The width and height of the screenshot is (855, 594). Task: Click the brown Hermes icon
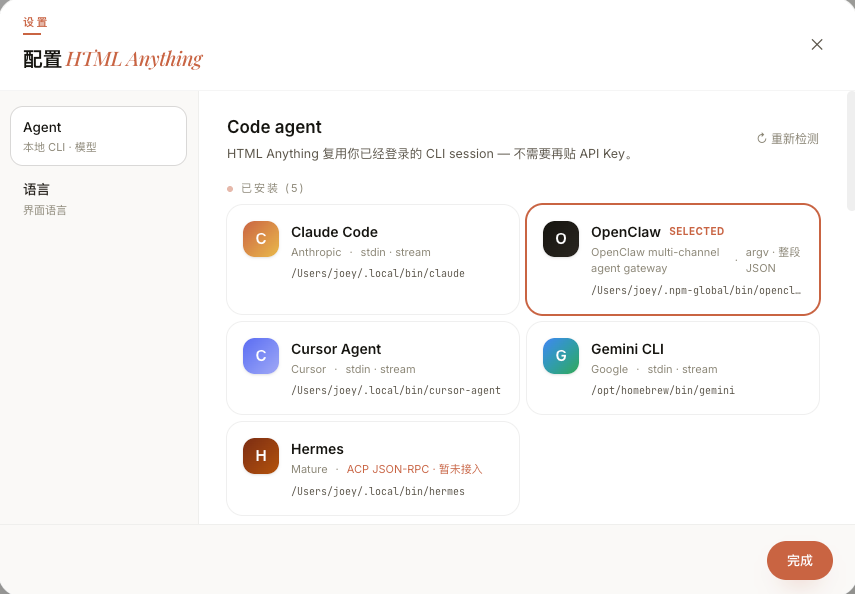coord(261,456)
